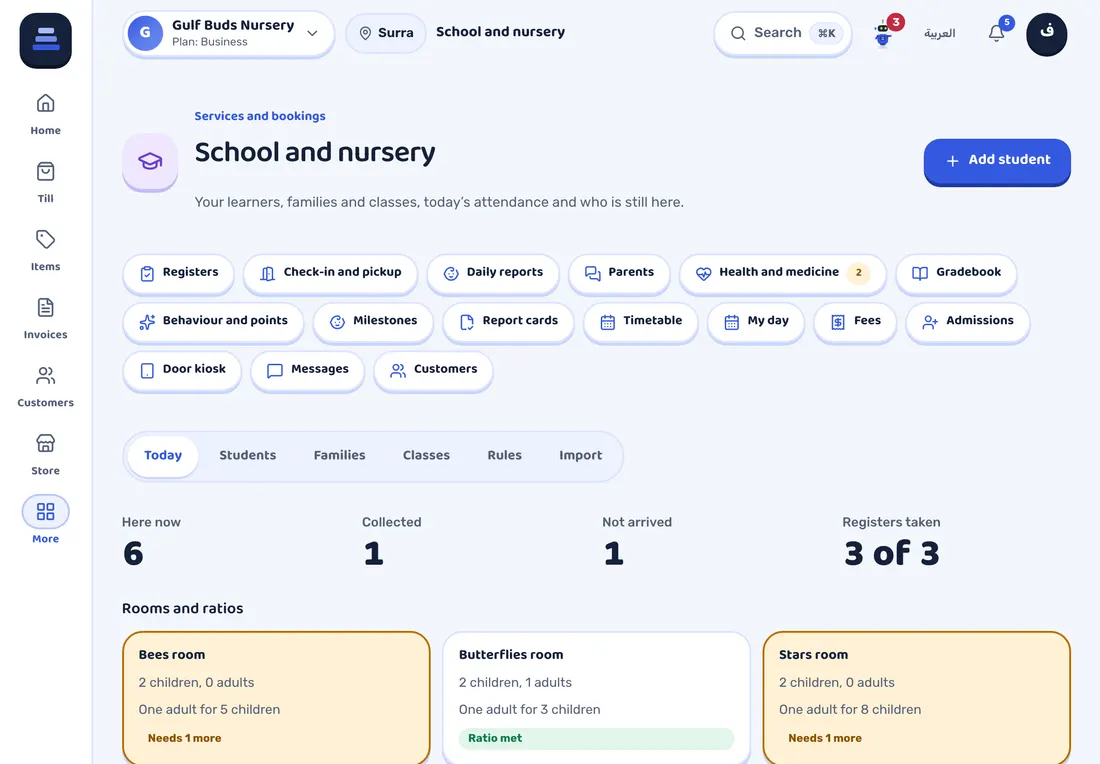Open the Butterflies room card
Screen dimensions: 1100x764
596,697
